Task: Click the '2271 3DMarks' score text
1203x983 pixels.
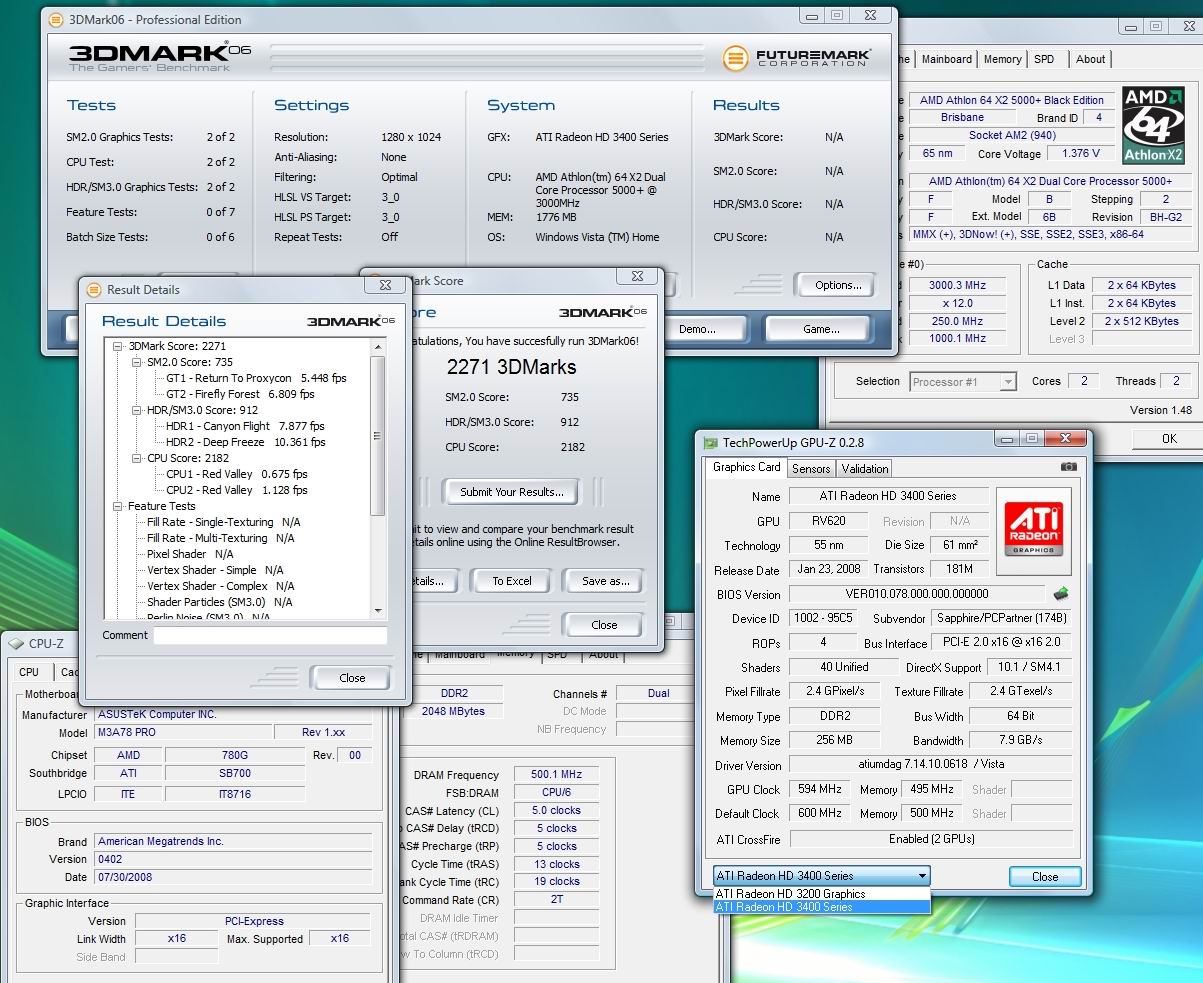Action: click(x=511, y=366)
